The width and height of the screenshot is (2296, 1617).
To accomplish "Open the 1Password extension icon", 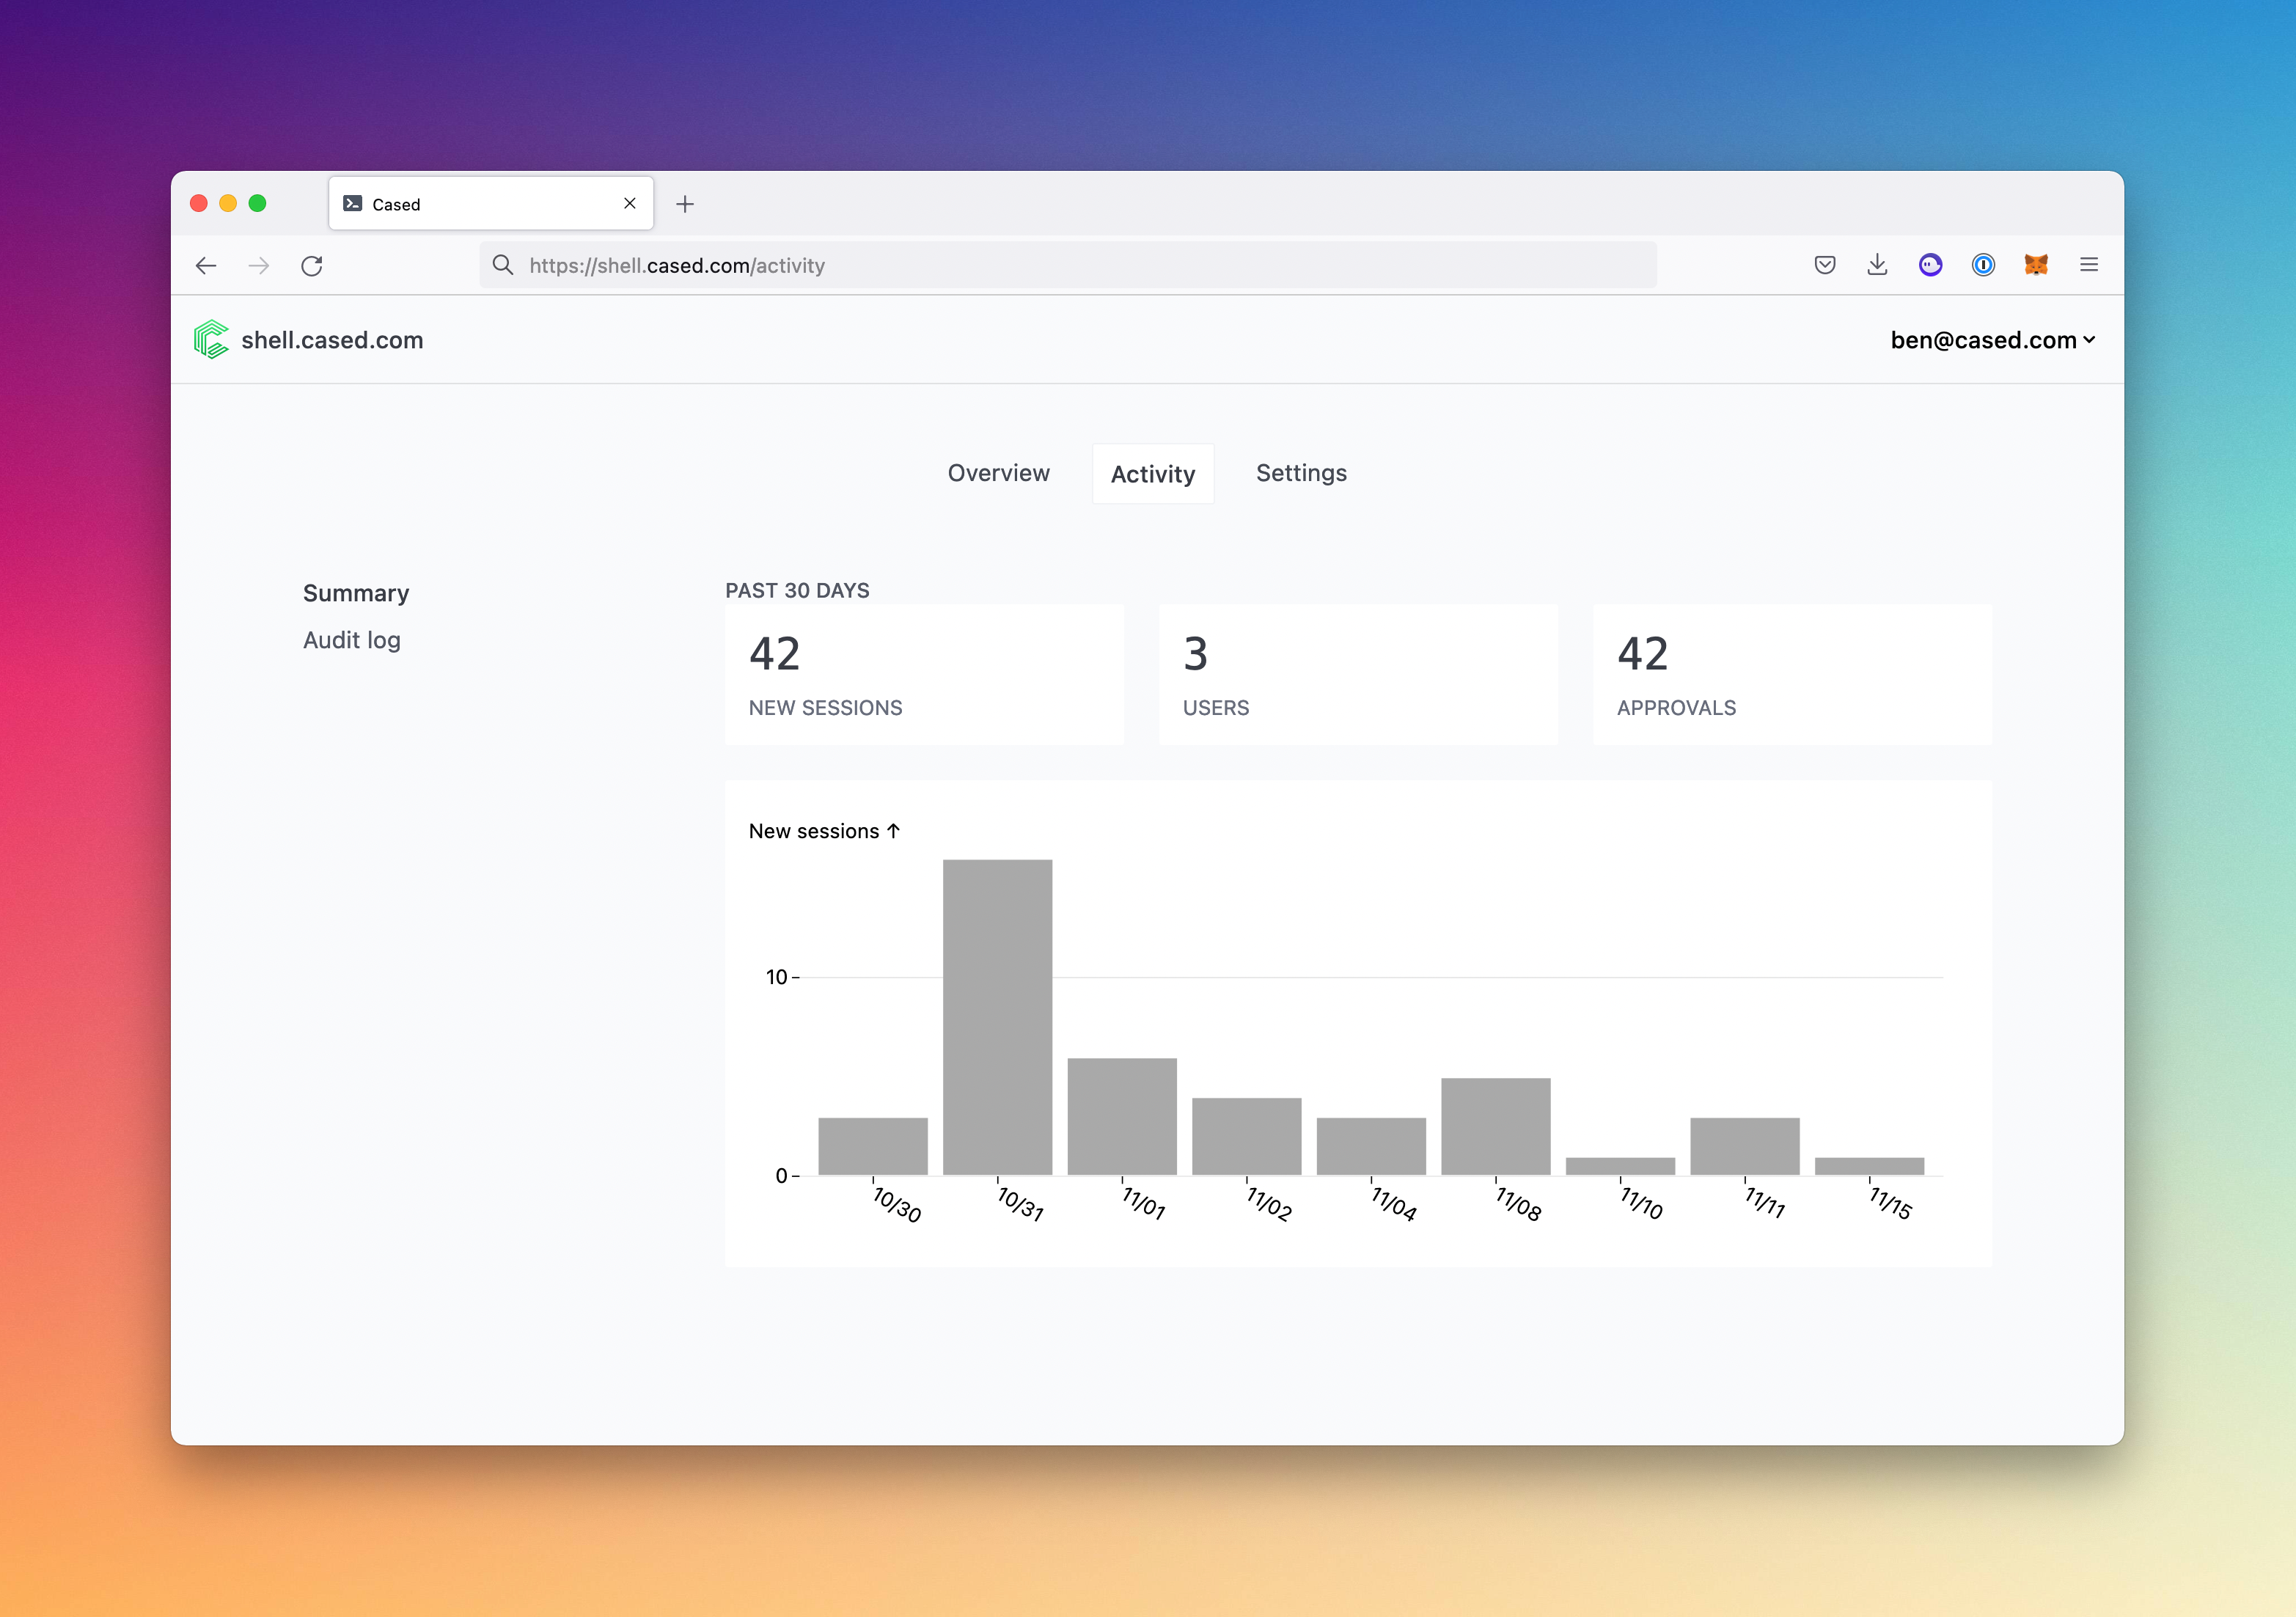I will (1983, 265).
